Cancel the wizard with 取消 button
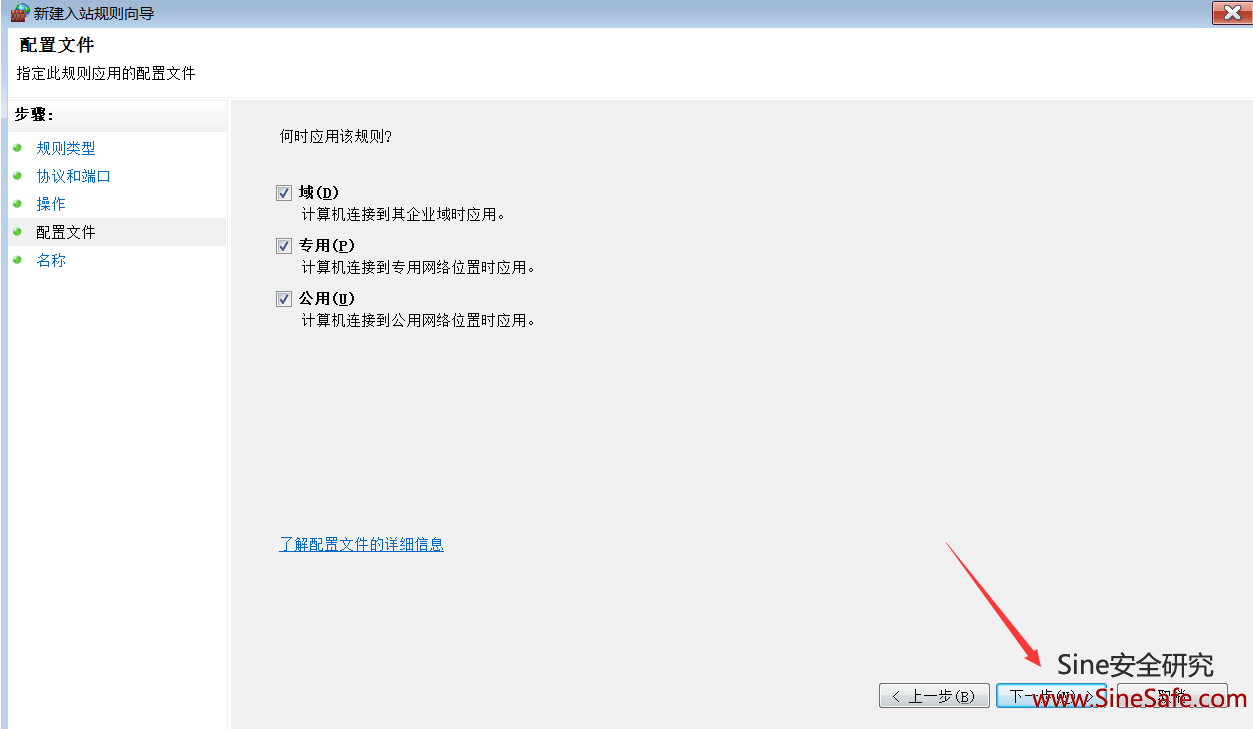Image resolution: width=1253 pixels, height=729 pixels. [x=1172, y=696]
